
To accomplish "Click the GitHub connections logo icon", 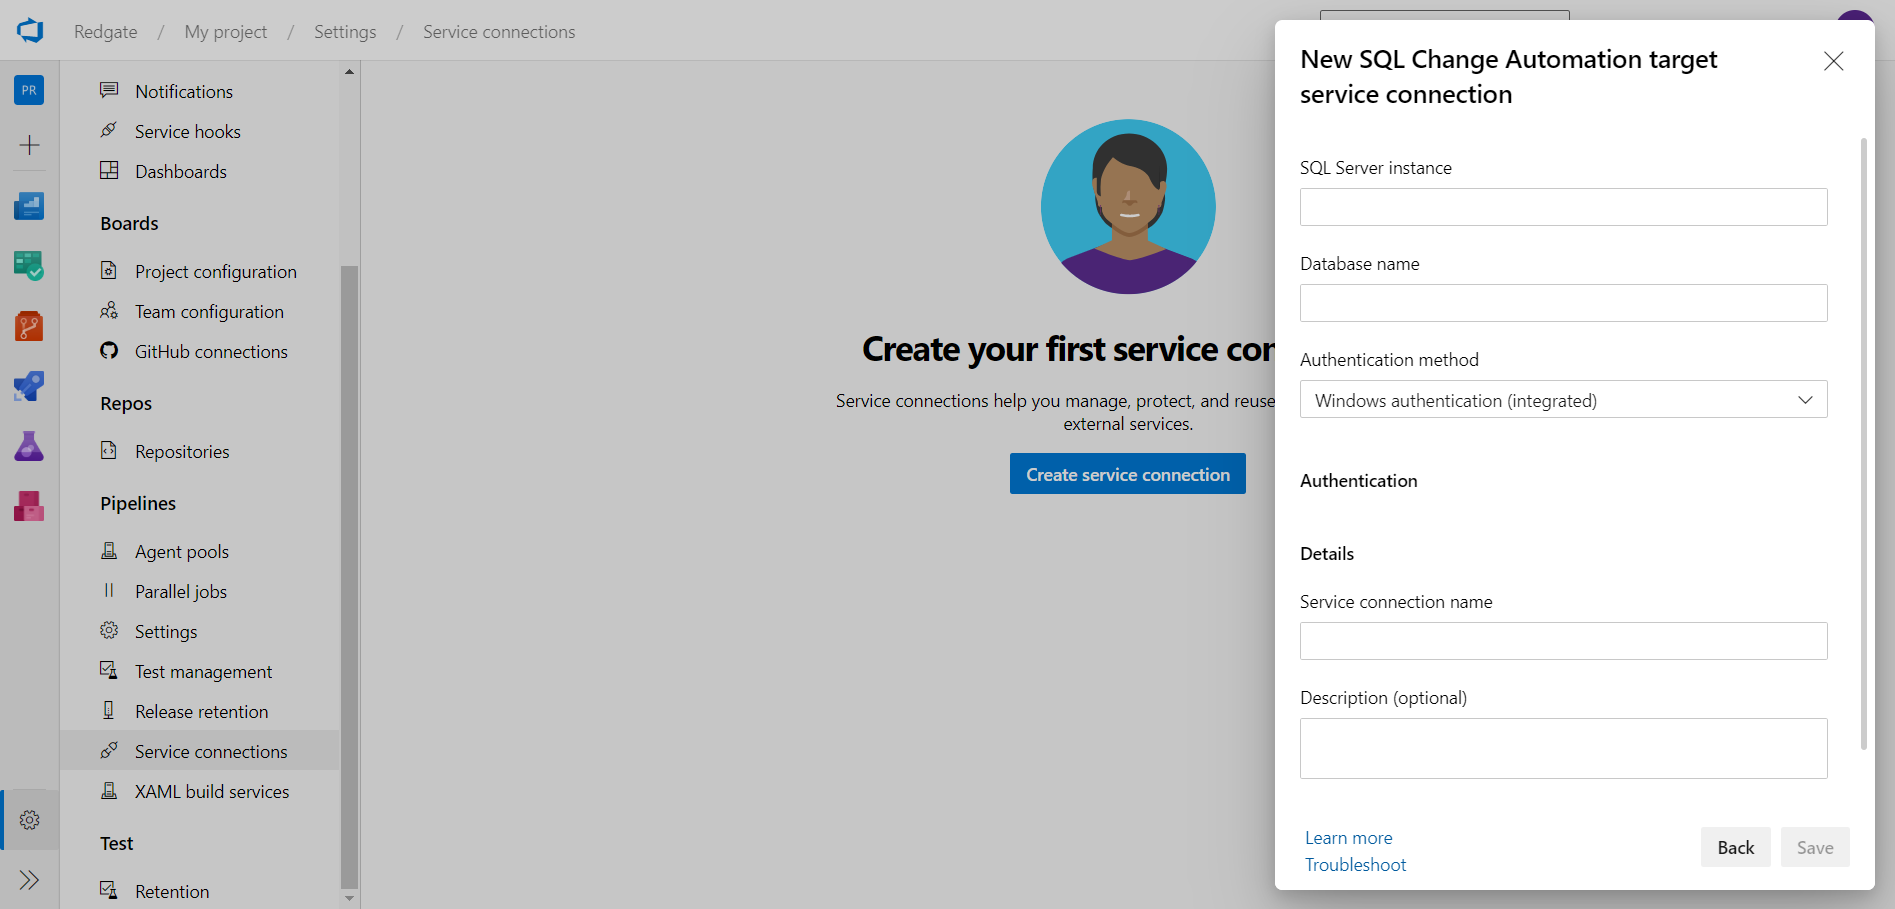I will pos(109,351).
